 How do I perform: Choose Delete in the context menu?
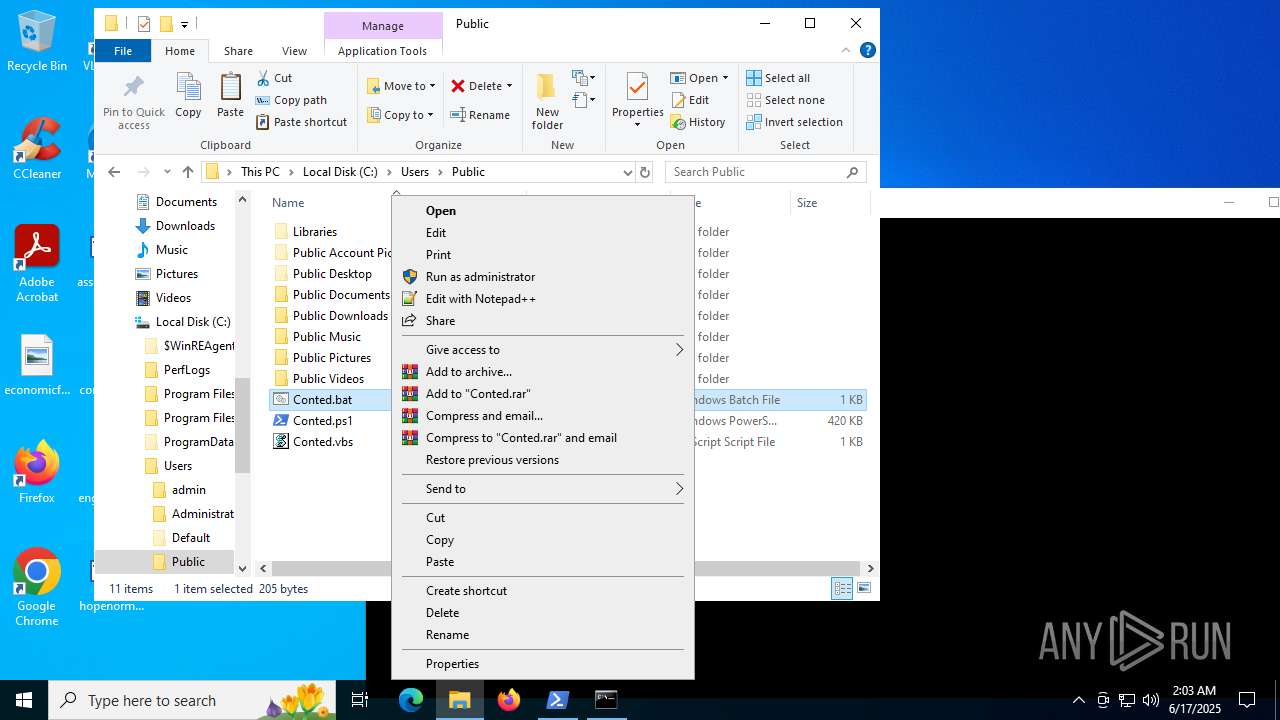[543, 613]
